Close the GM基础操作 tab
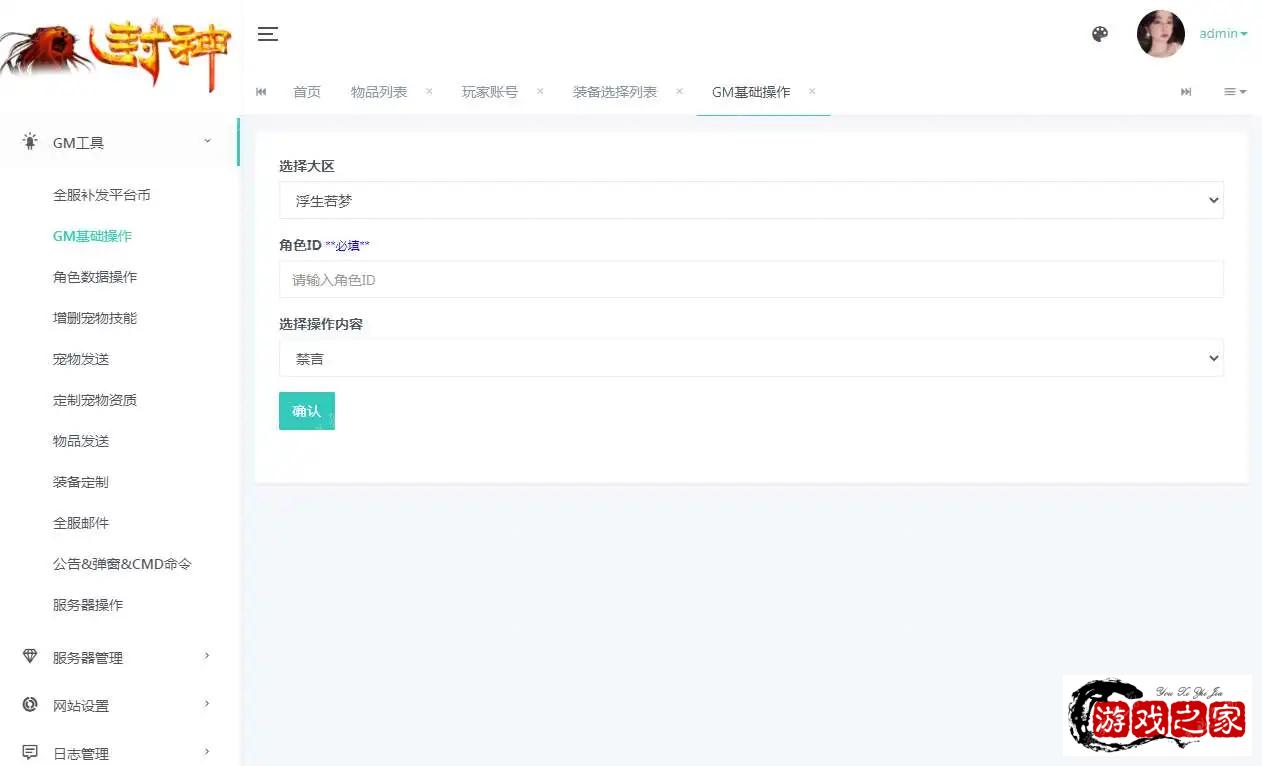The image size is (1262, 766). pos(812,91)
